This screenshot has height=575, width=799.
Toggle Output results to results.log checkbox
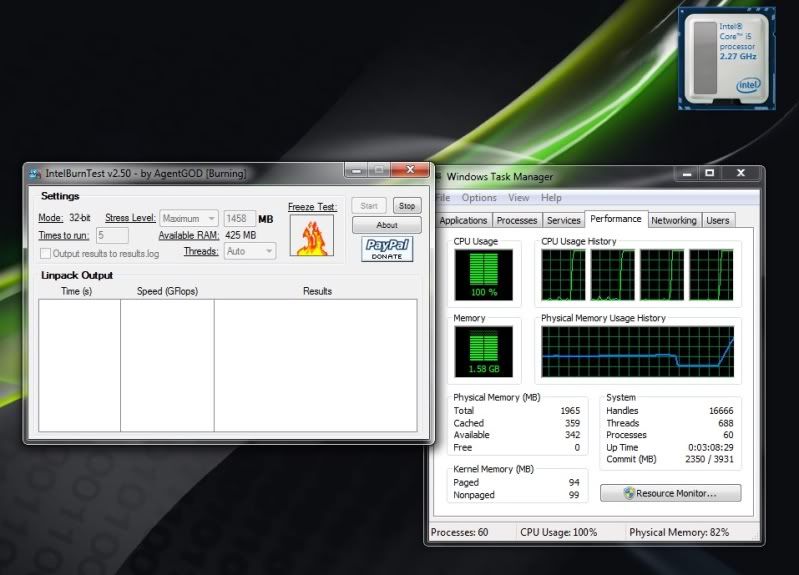click(x=45, y=253)
